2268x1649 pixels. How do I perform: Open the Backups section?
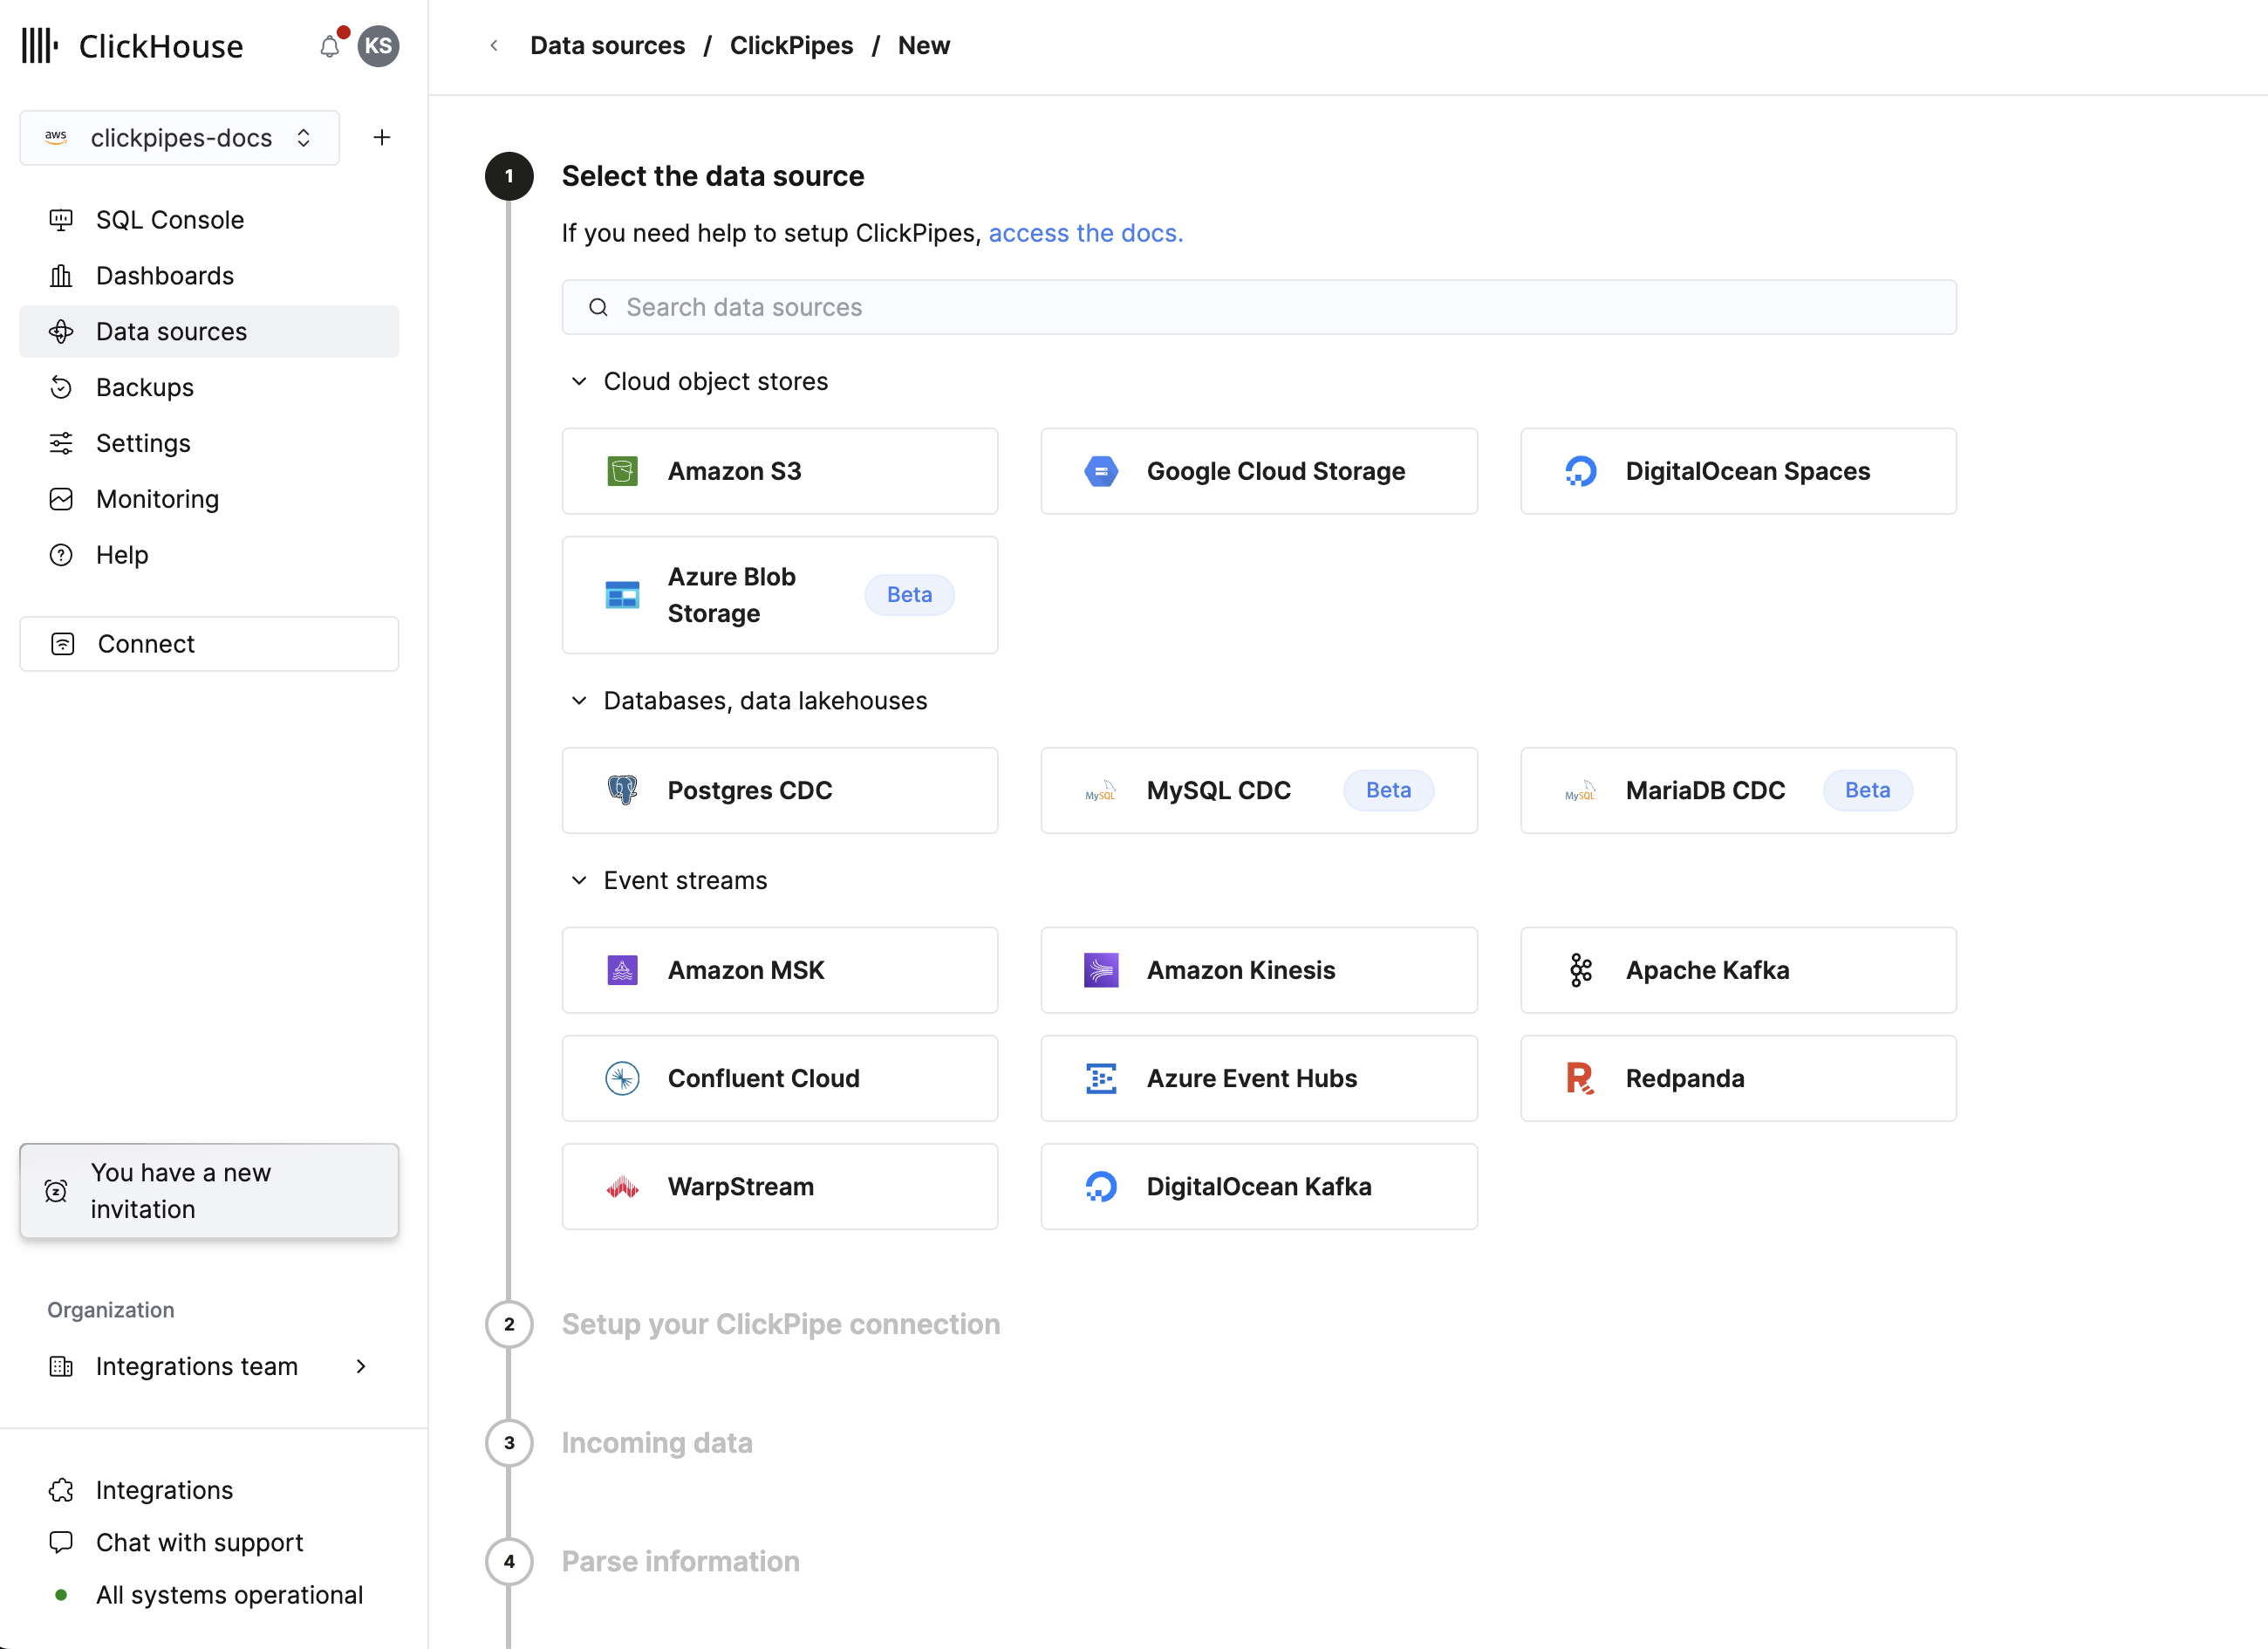pyautogui.click(x=145, y=387)
